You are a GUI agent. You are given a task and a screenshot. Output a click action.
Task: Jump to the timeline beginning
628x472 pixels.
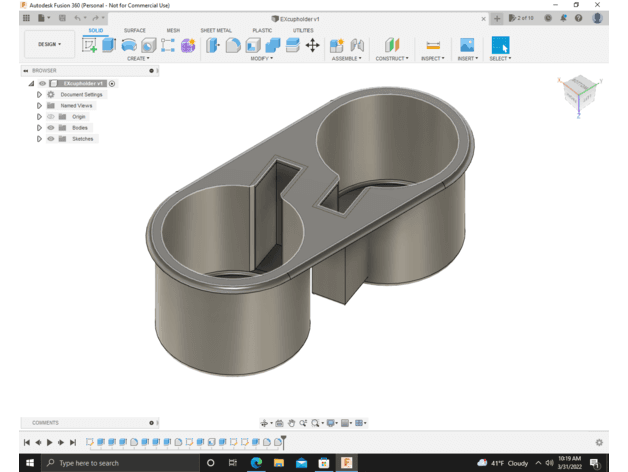tap(27, 442)
